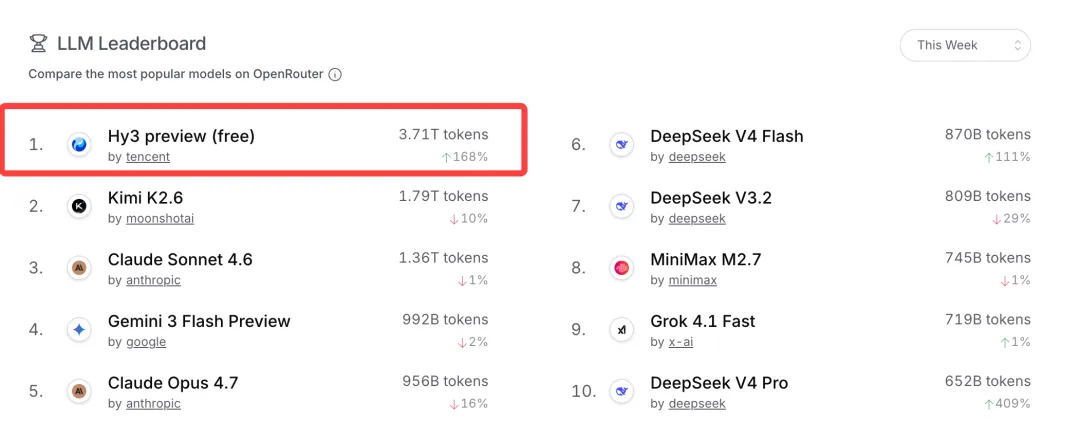Click the 111% increase indicator
1080x439 pixels.
coord(1007,157)
